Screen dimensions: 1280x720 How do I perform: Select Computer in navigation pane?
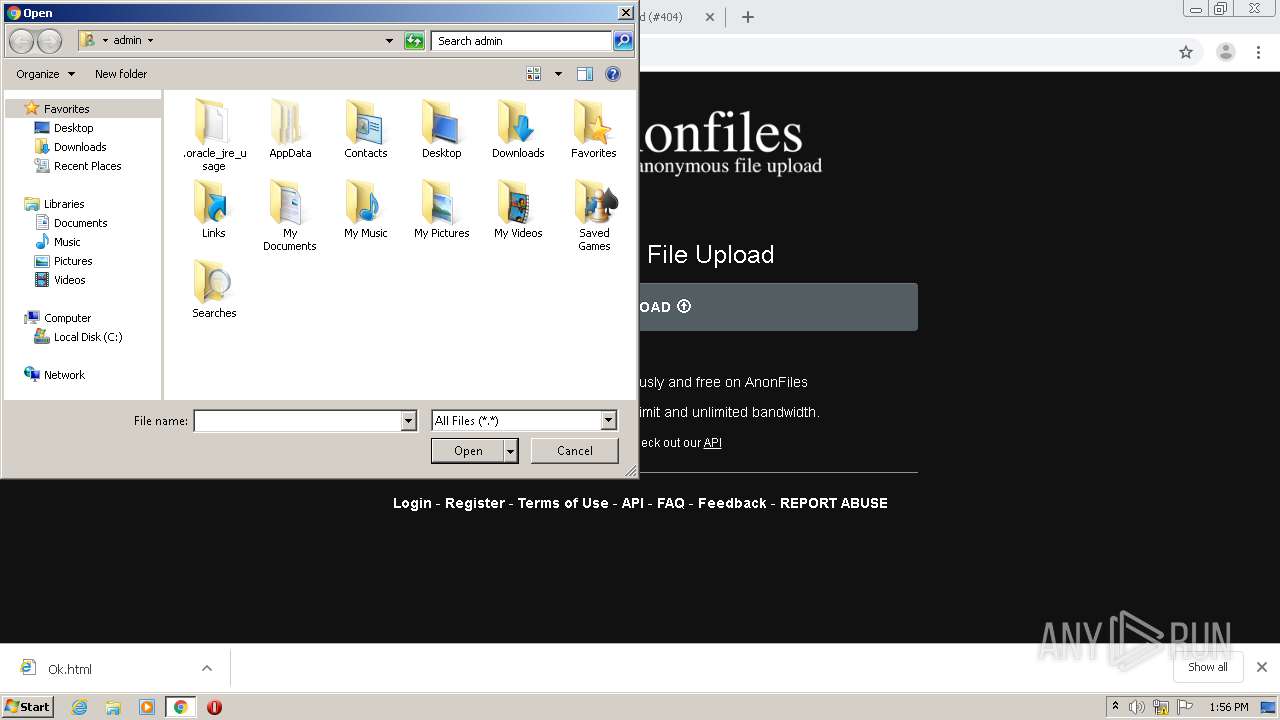[x=67, y=318]
